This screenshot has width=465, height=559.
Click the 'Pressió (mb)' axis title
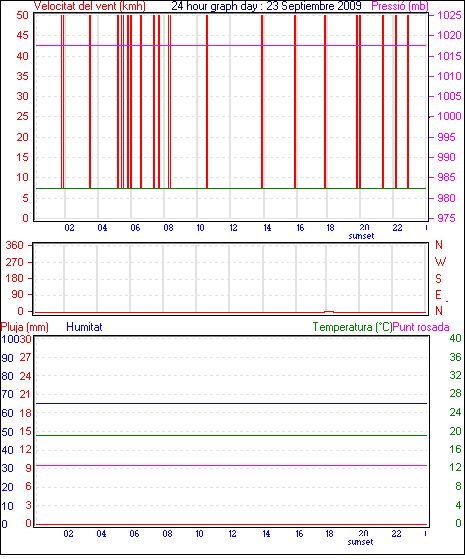tap(400, 6)
